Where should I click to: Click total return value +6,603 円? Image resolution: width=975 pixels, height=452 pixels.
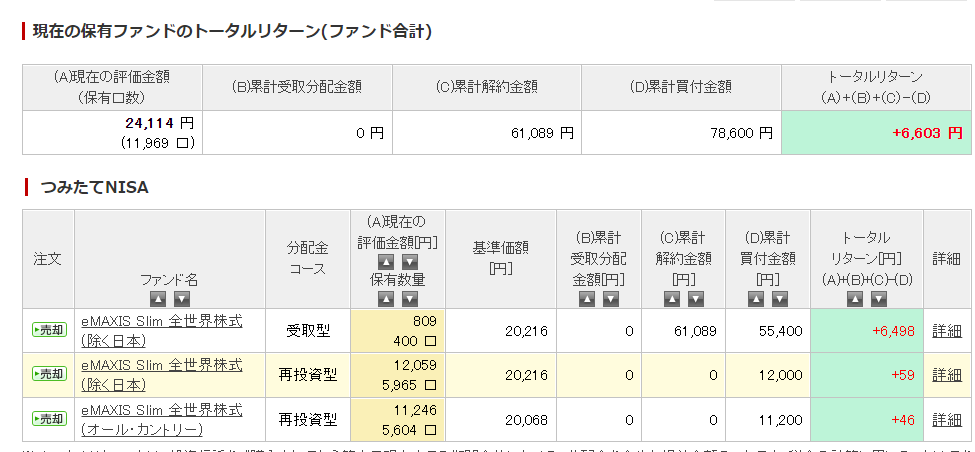click(x=927, y=132)
